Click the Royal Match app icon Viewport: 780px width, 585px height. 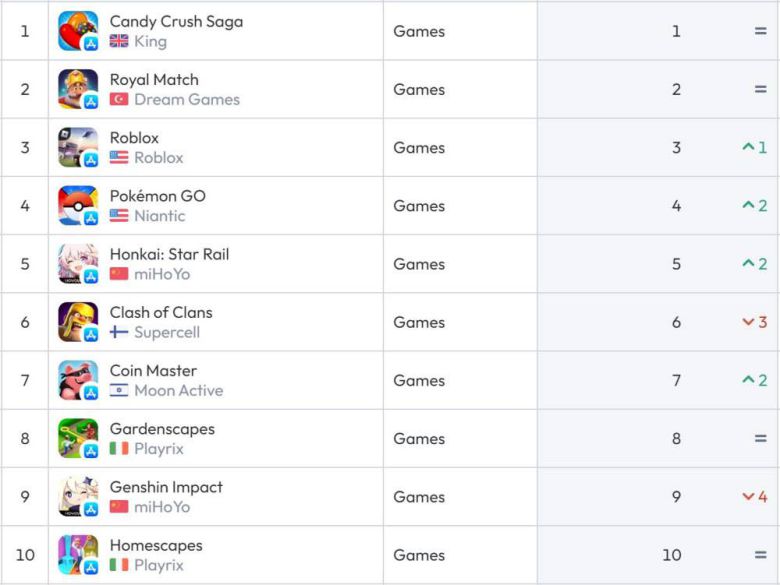point(77,89)
